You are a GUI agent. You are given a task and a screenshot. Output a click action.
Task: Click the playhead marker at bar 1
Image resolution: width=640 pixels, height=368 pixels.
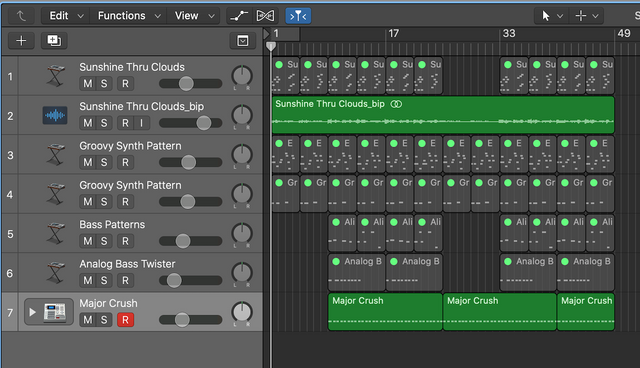tap(271, 47)
